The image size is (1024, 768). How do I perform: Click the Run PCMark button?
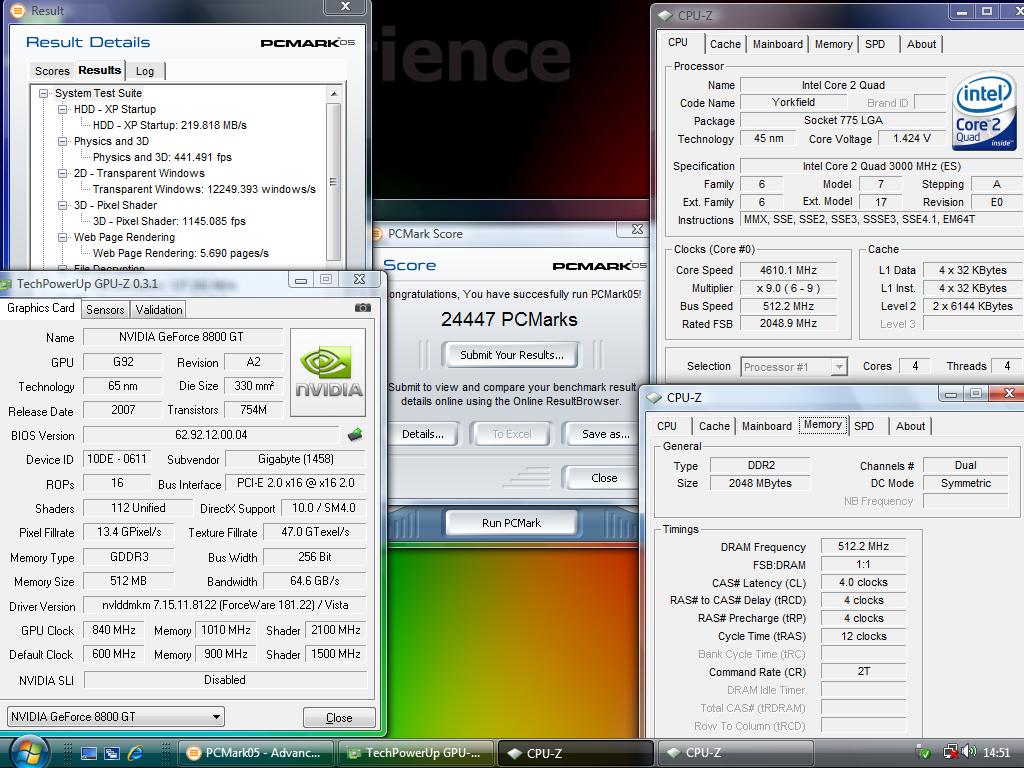coord(511,522)
